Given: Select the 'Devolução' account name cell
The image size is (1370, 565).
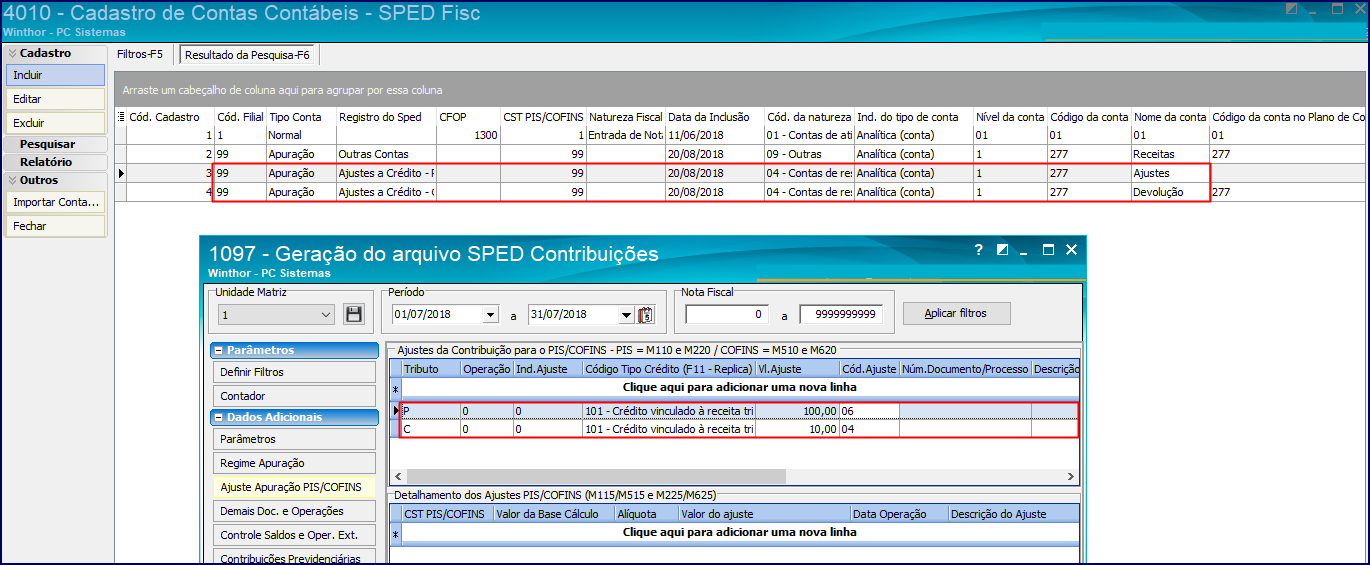Looking at the screenshot, I should 1170,192.
